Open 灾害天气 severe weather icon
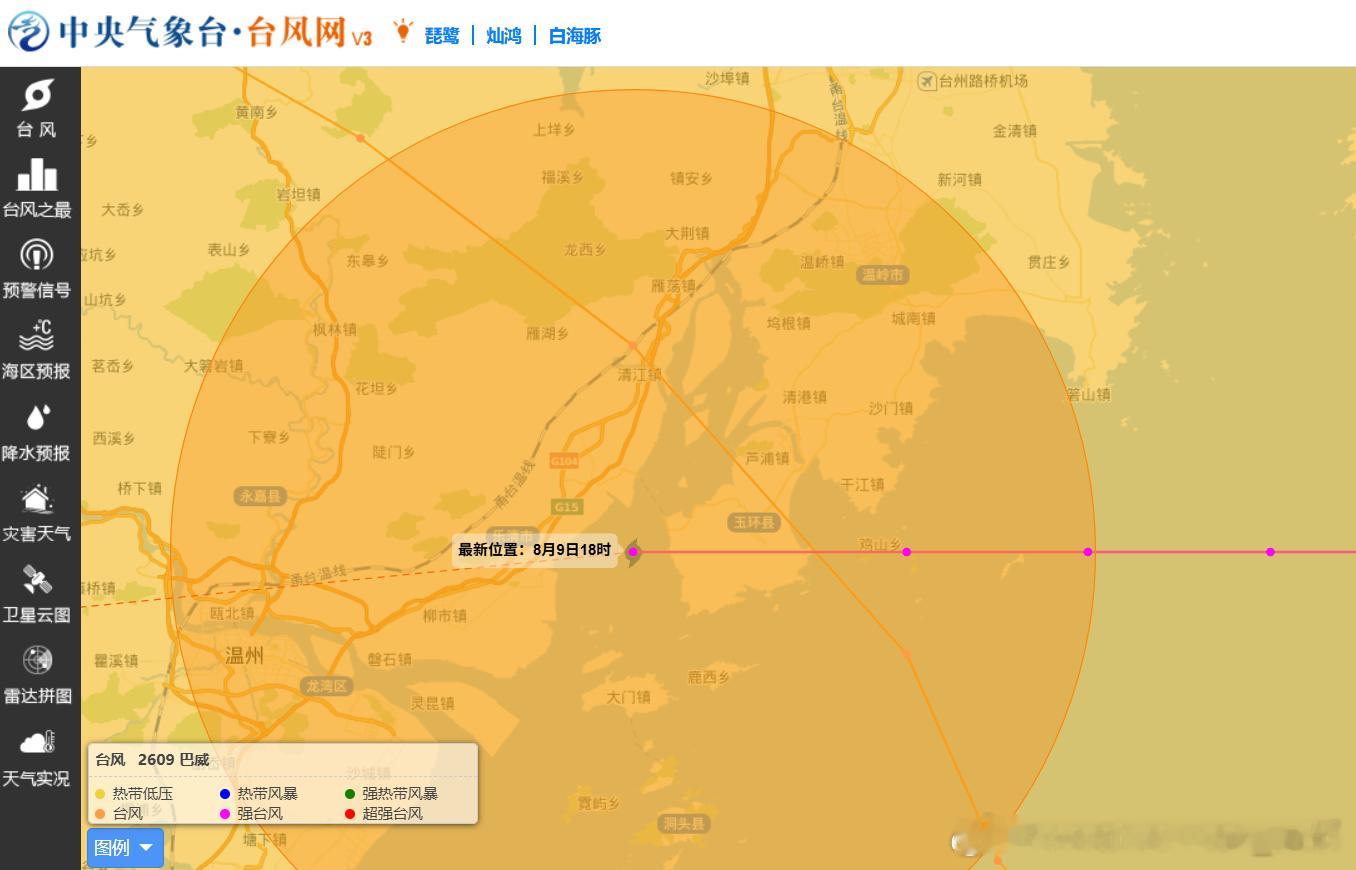Screen dimensions: 1356x870 click(37, 498)
